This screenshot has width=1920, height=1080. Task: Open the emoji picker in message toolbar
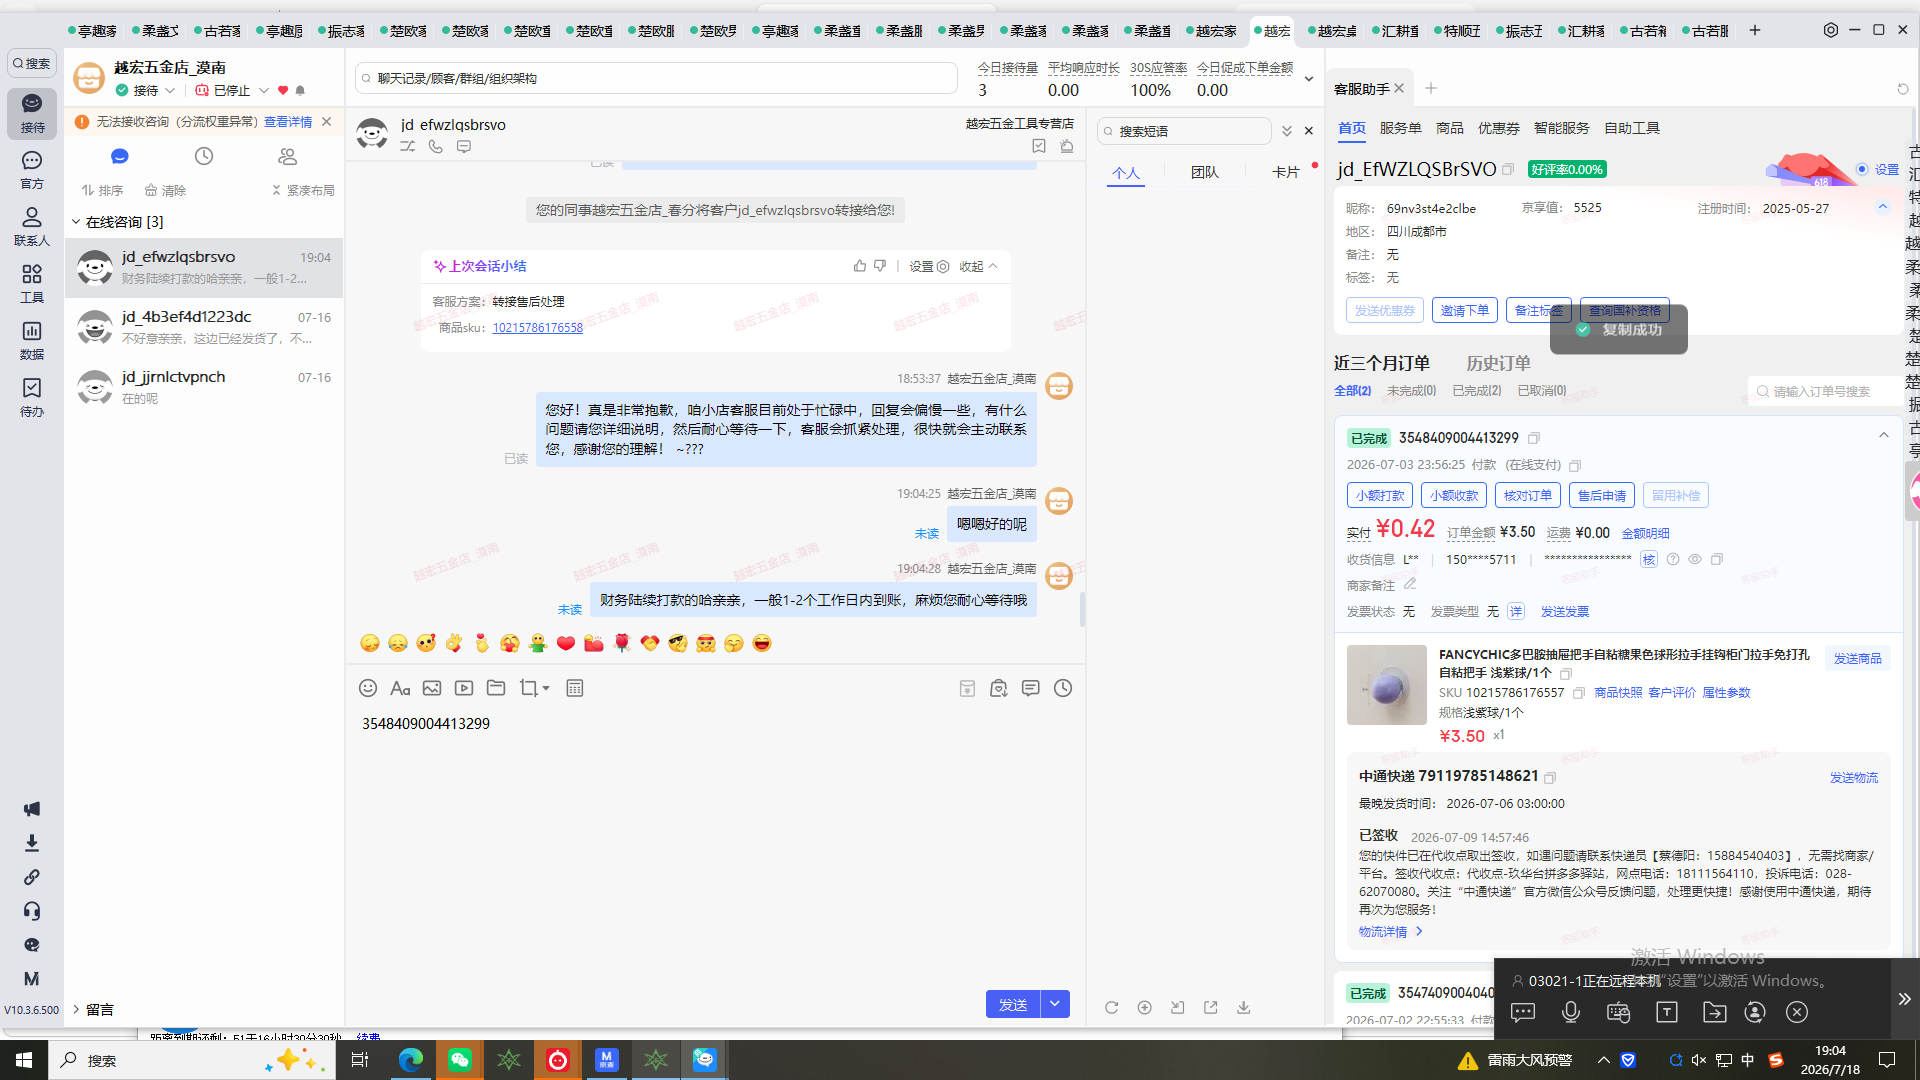[x=368, y=688]
